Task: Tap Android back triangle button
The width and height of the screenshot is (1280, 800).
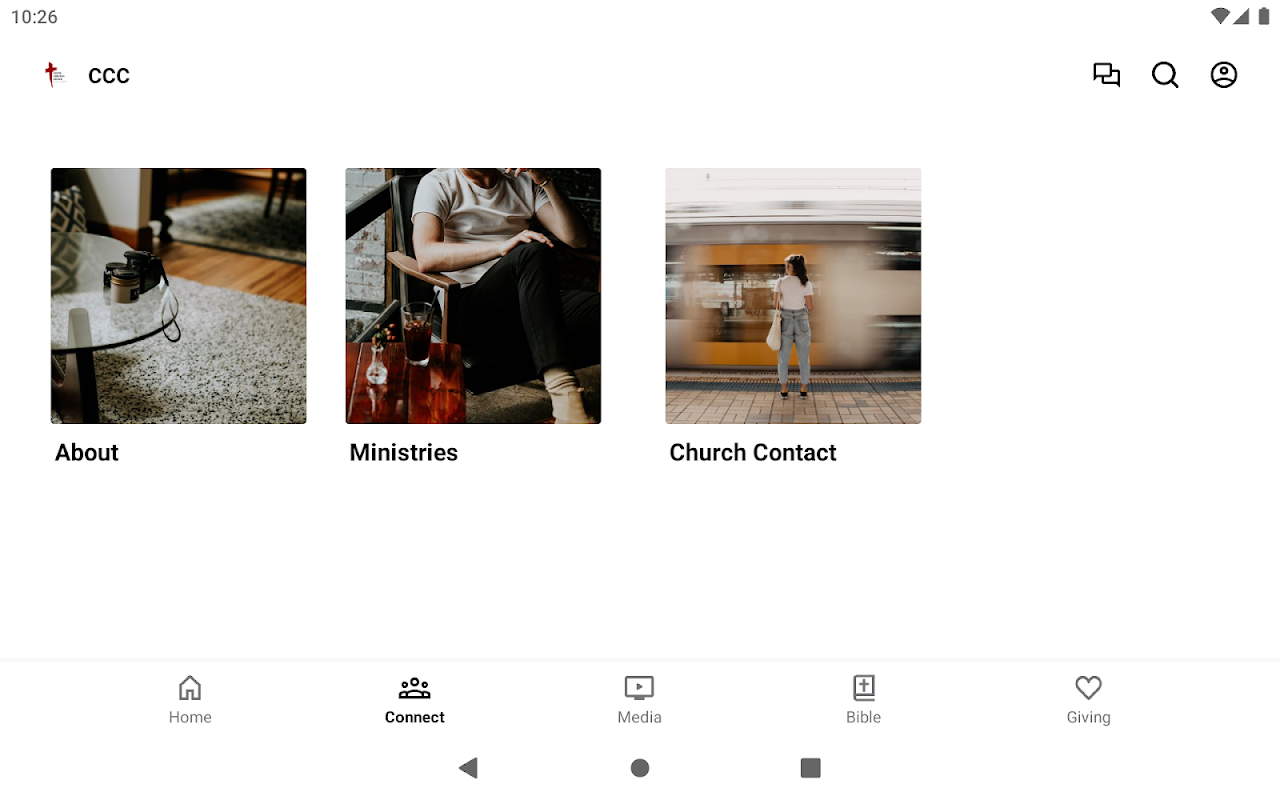Action: point(468,768)
